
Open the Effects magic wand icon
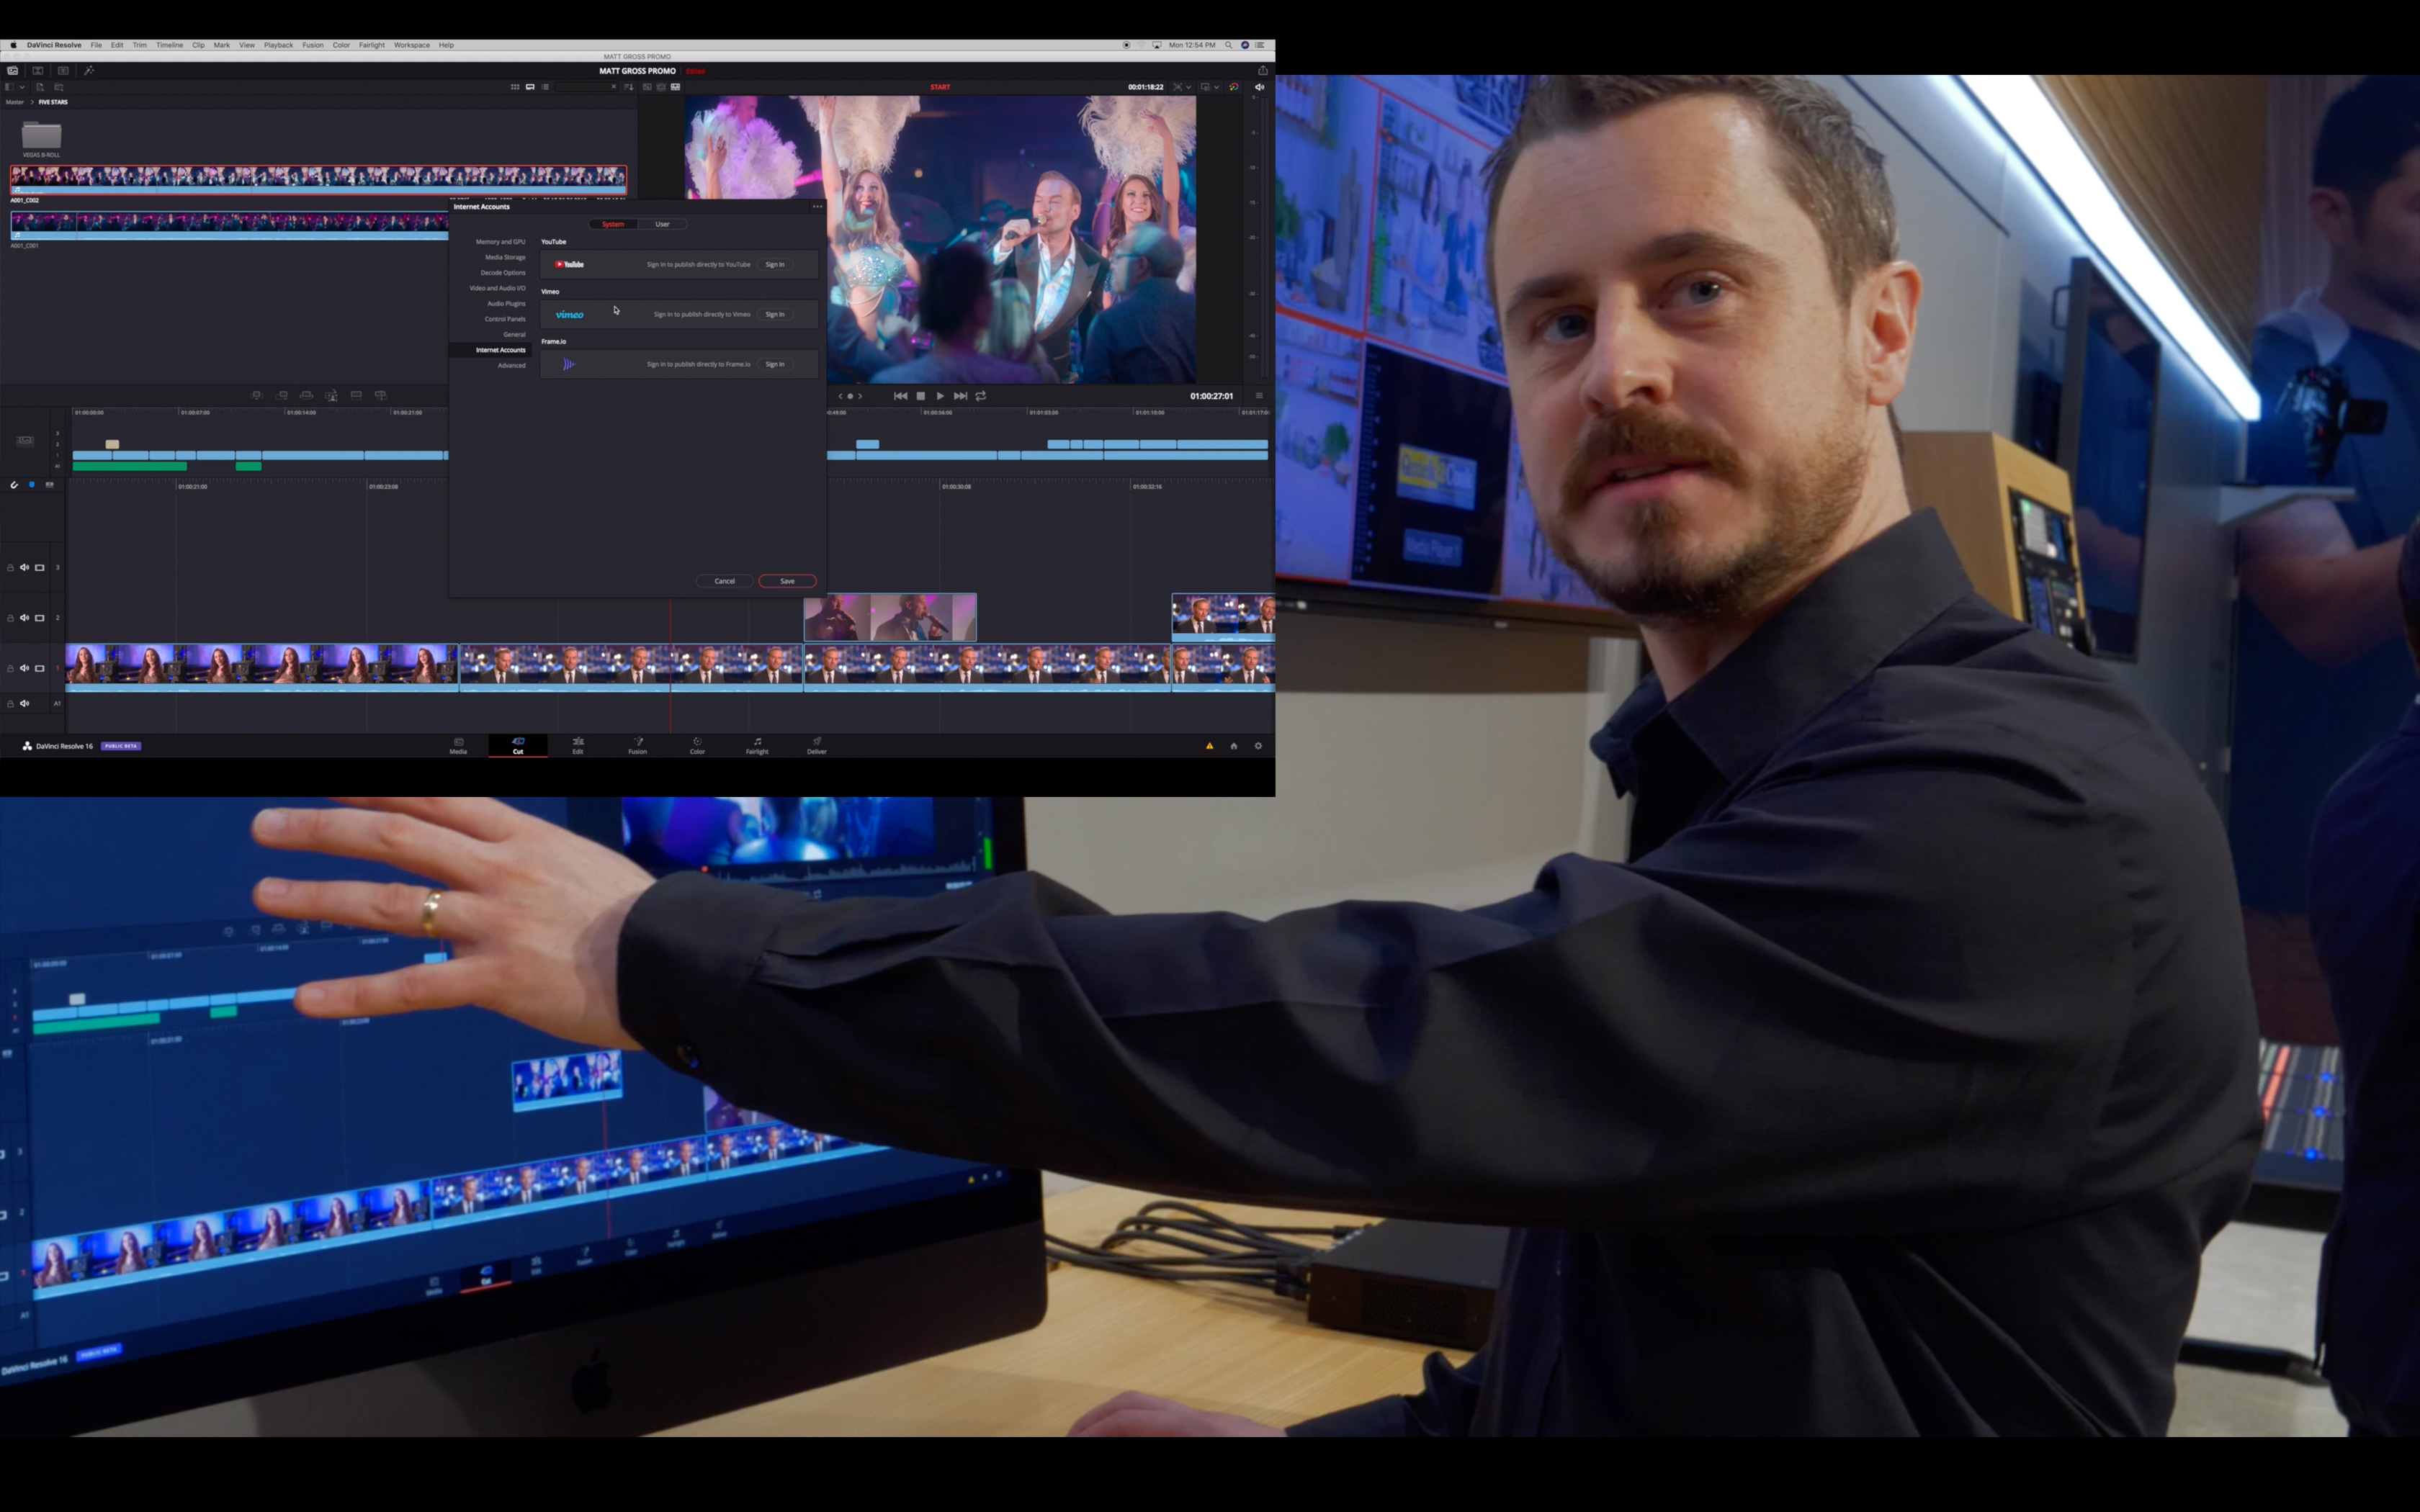89,70
